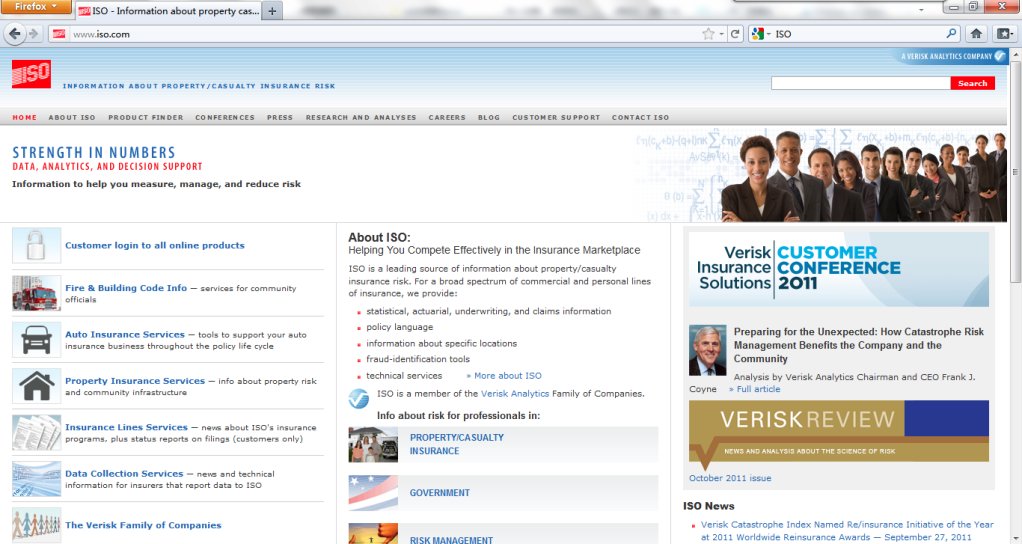
Task: Open PRODUCT FINDER in navigation bar
Action: pos(146,117)
